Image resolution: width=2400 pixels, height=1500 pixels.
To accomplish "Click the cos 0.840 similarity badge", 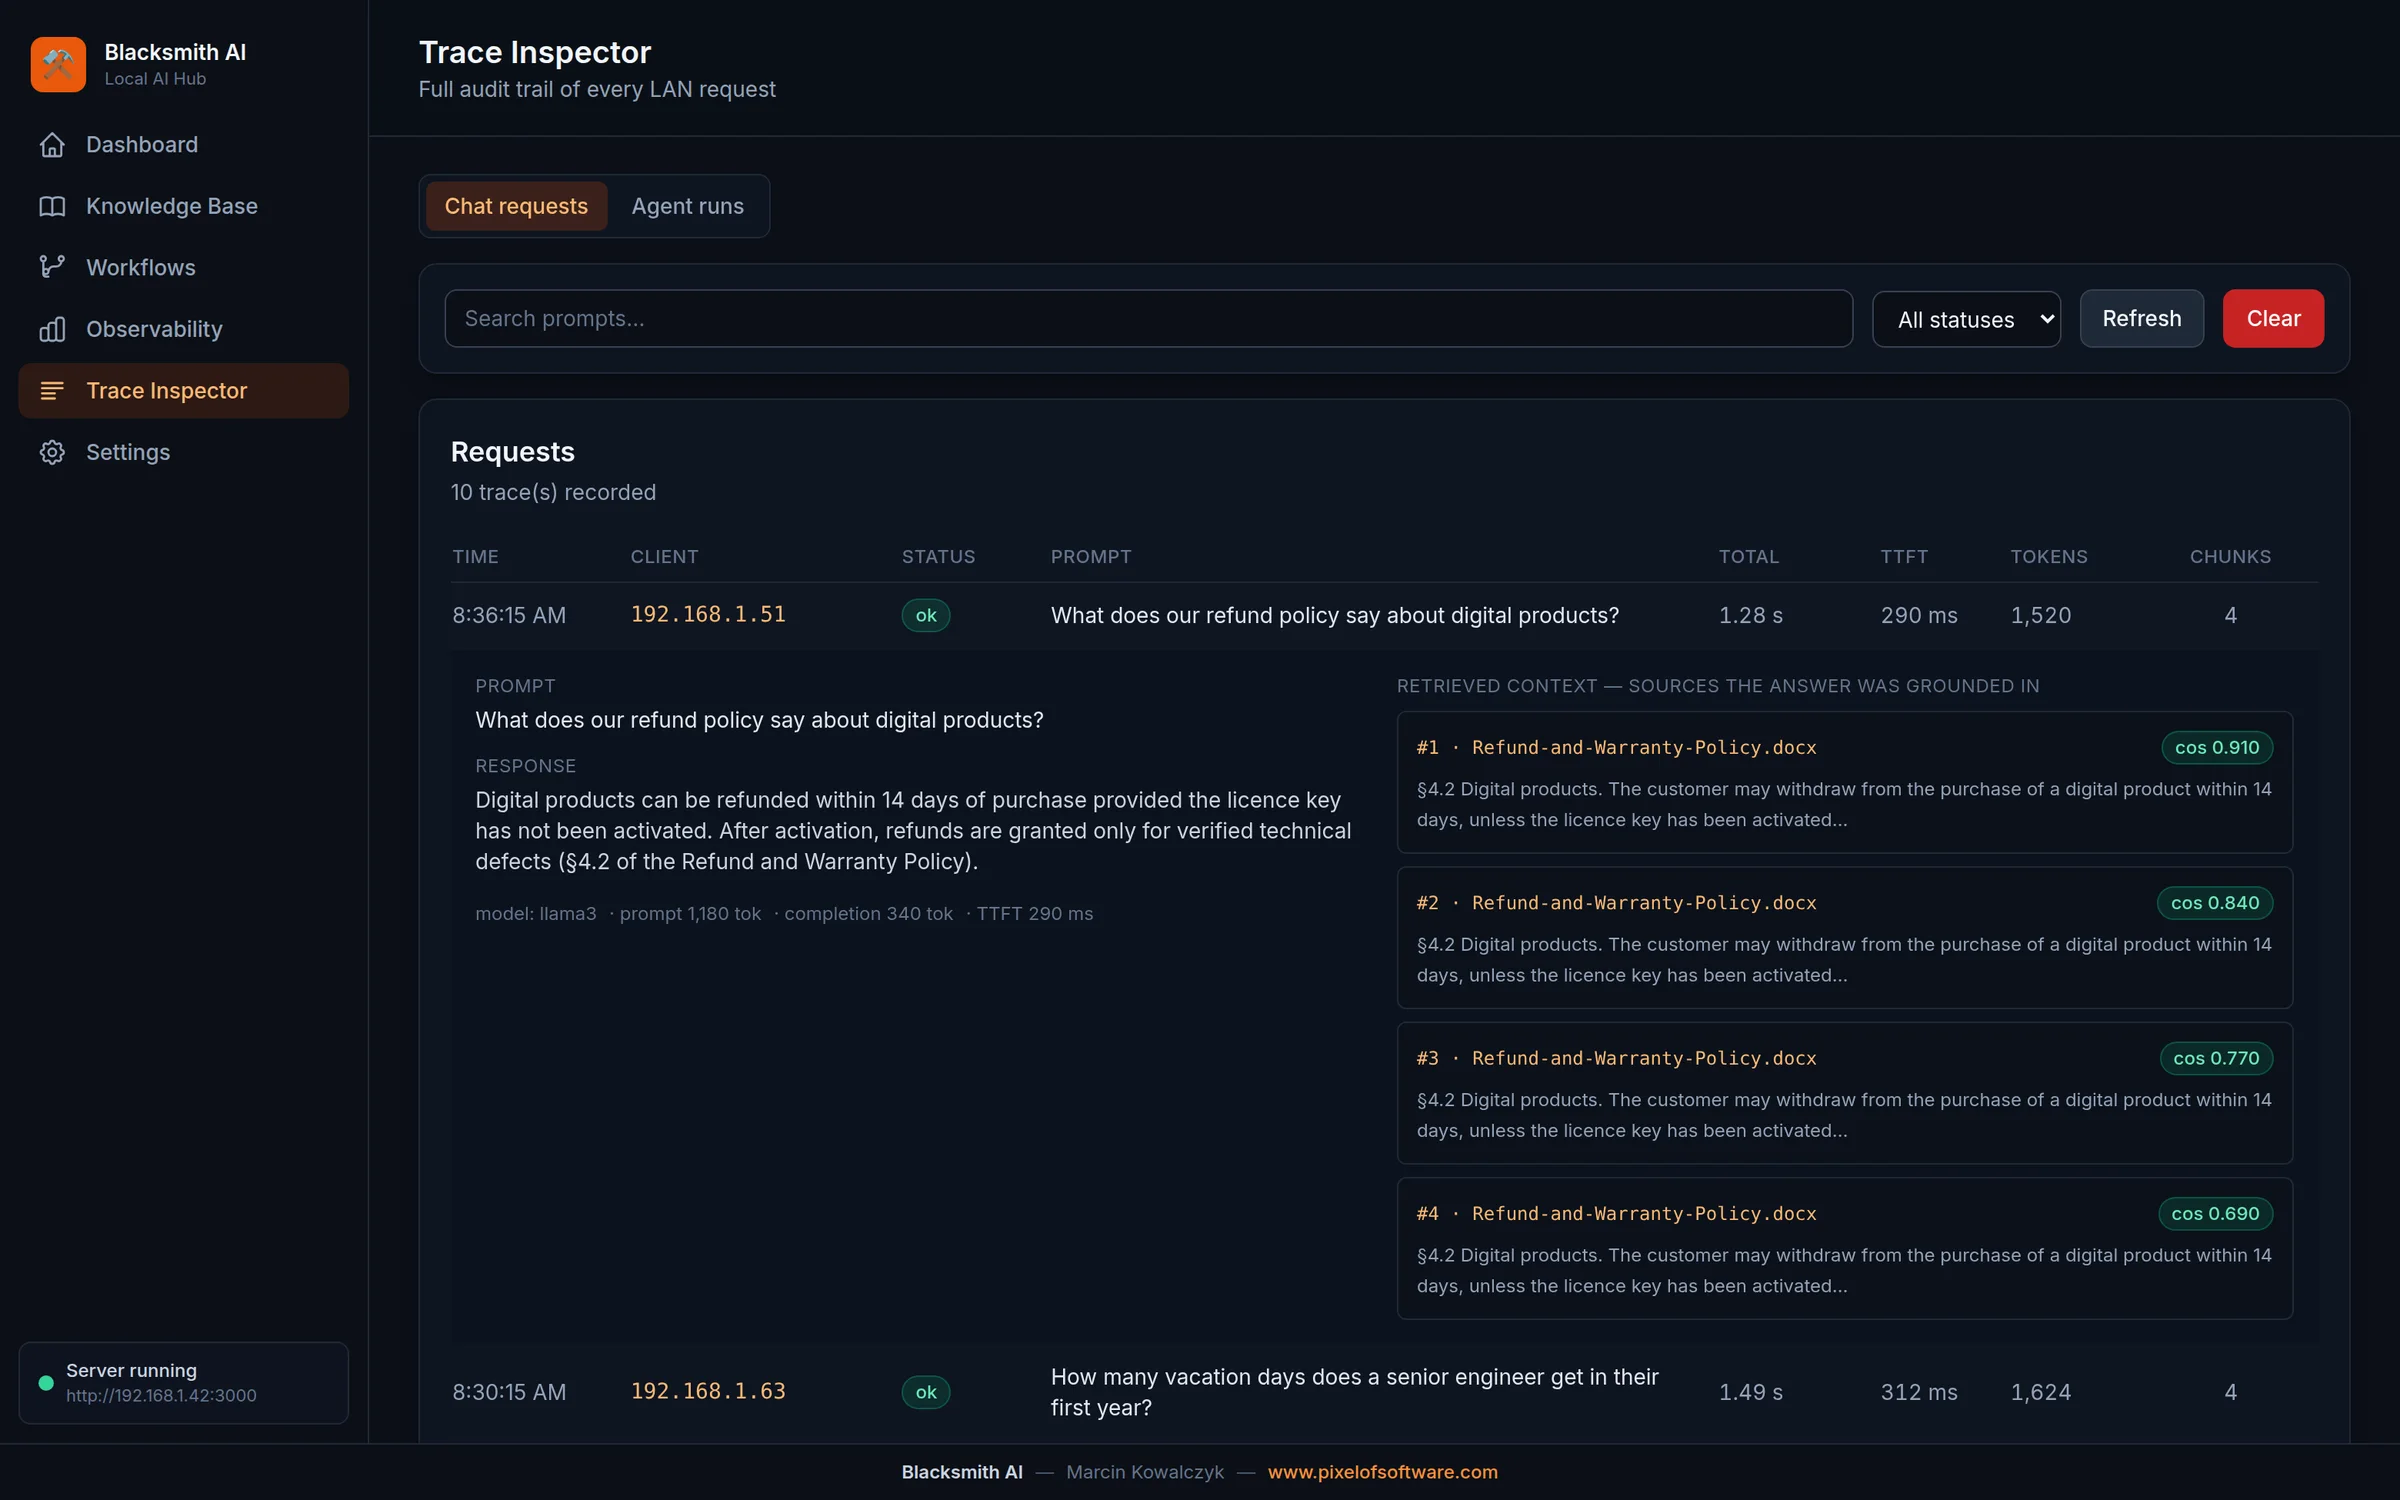I will [x=2215, y=902].
